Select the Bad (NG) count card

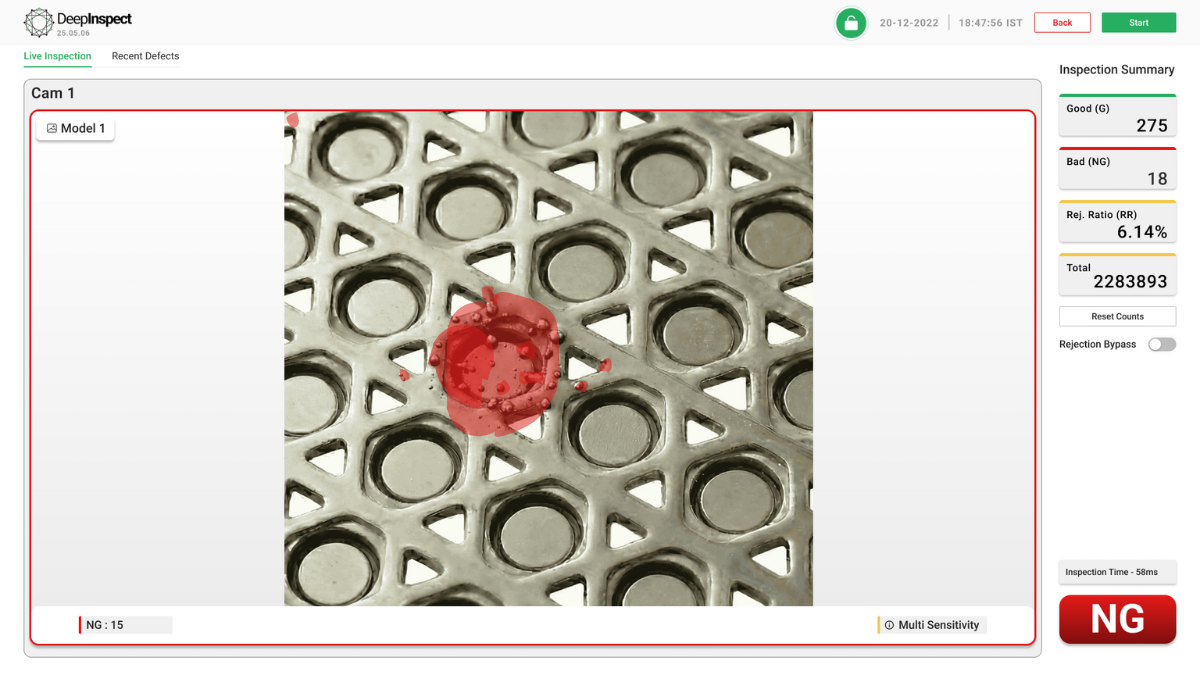(x=1117, y=169)
